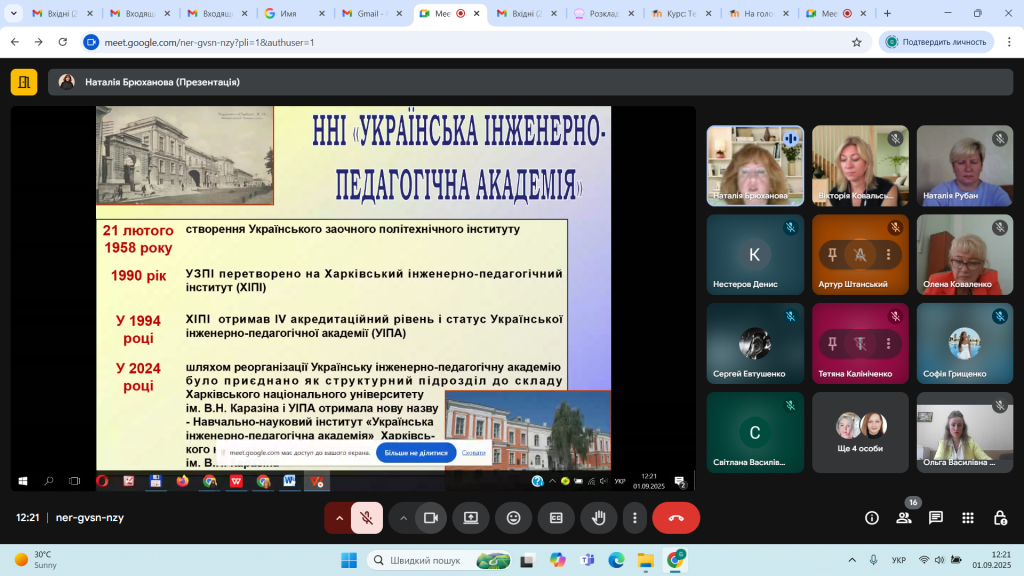The height and width of the screenshot is (576, 1024).
Task: Leave the call with red hang-up button
Action: pyautogui.click(x=676, y=518)
